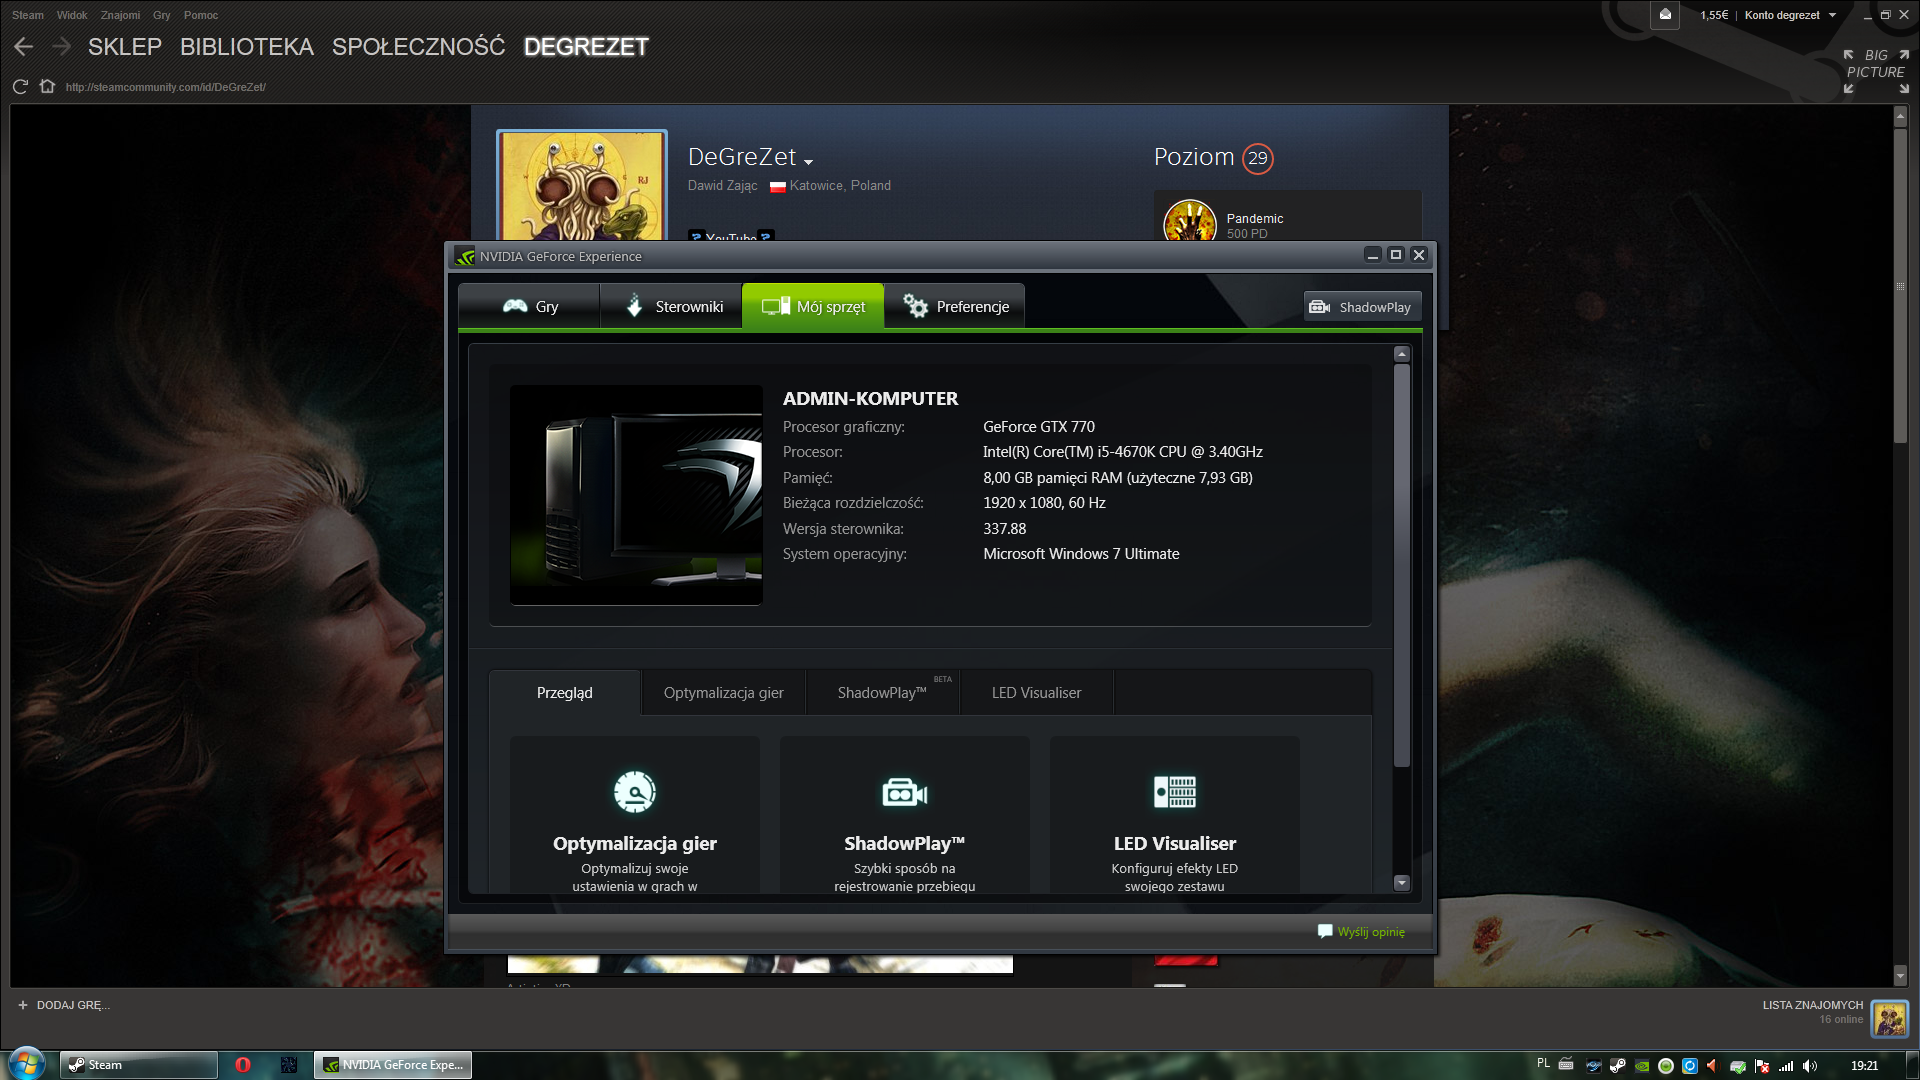Open the SKLEP section in Steam
Screen dimensions: 1920x1080
point(125,47)
